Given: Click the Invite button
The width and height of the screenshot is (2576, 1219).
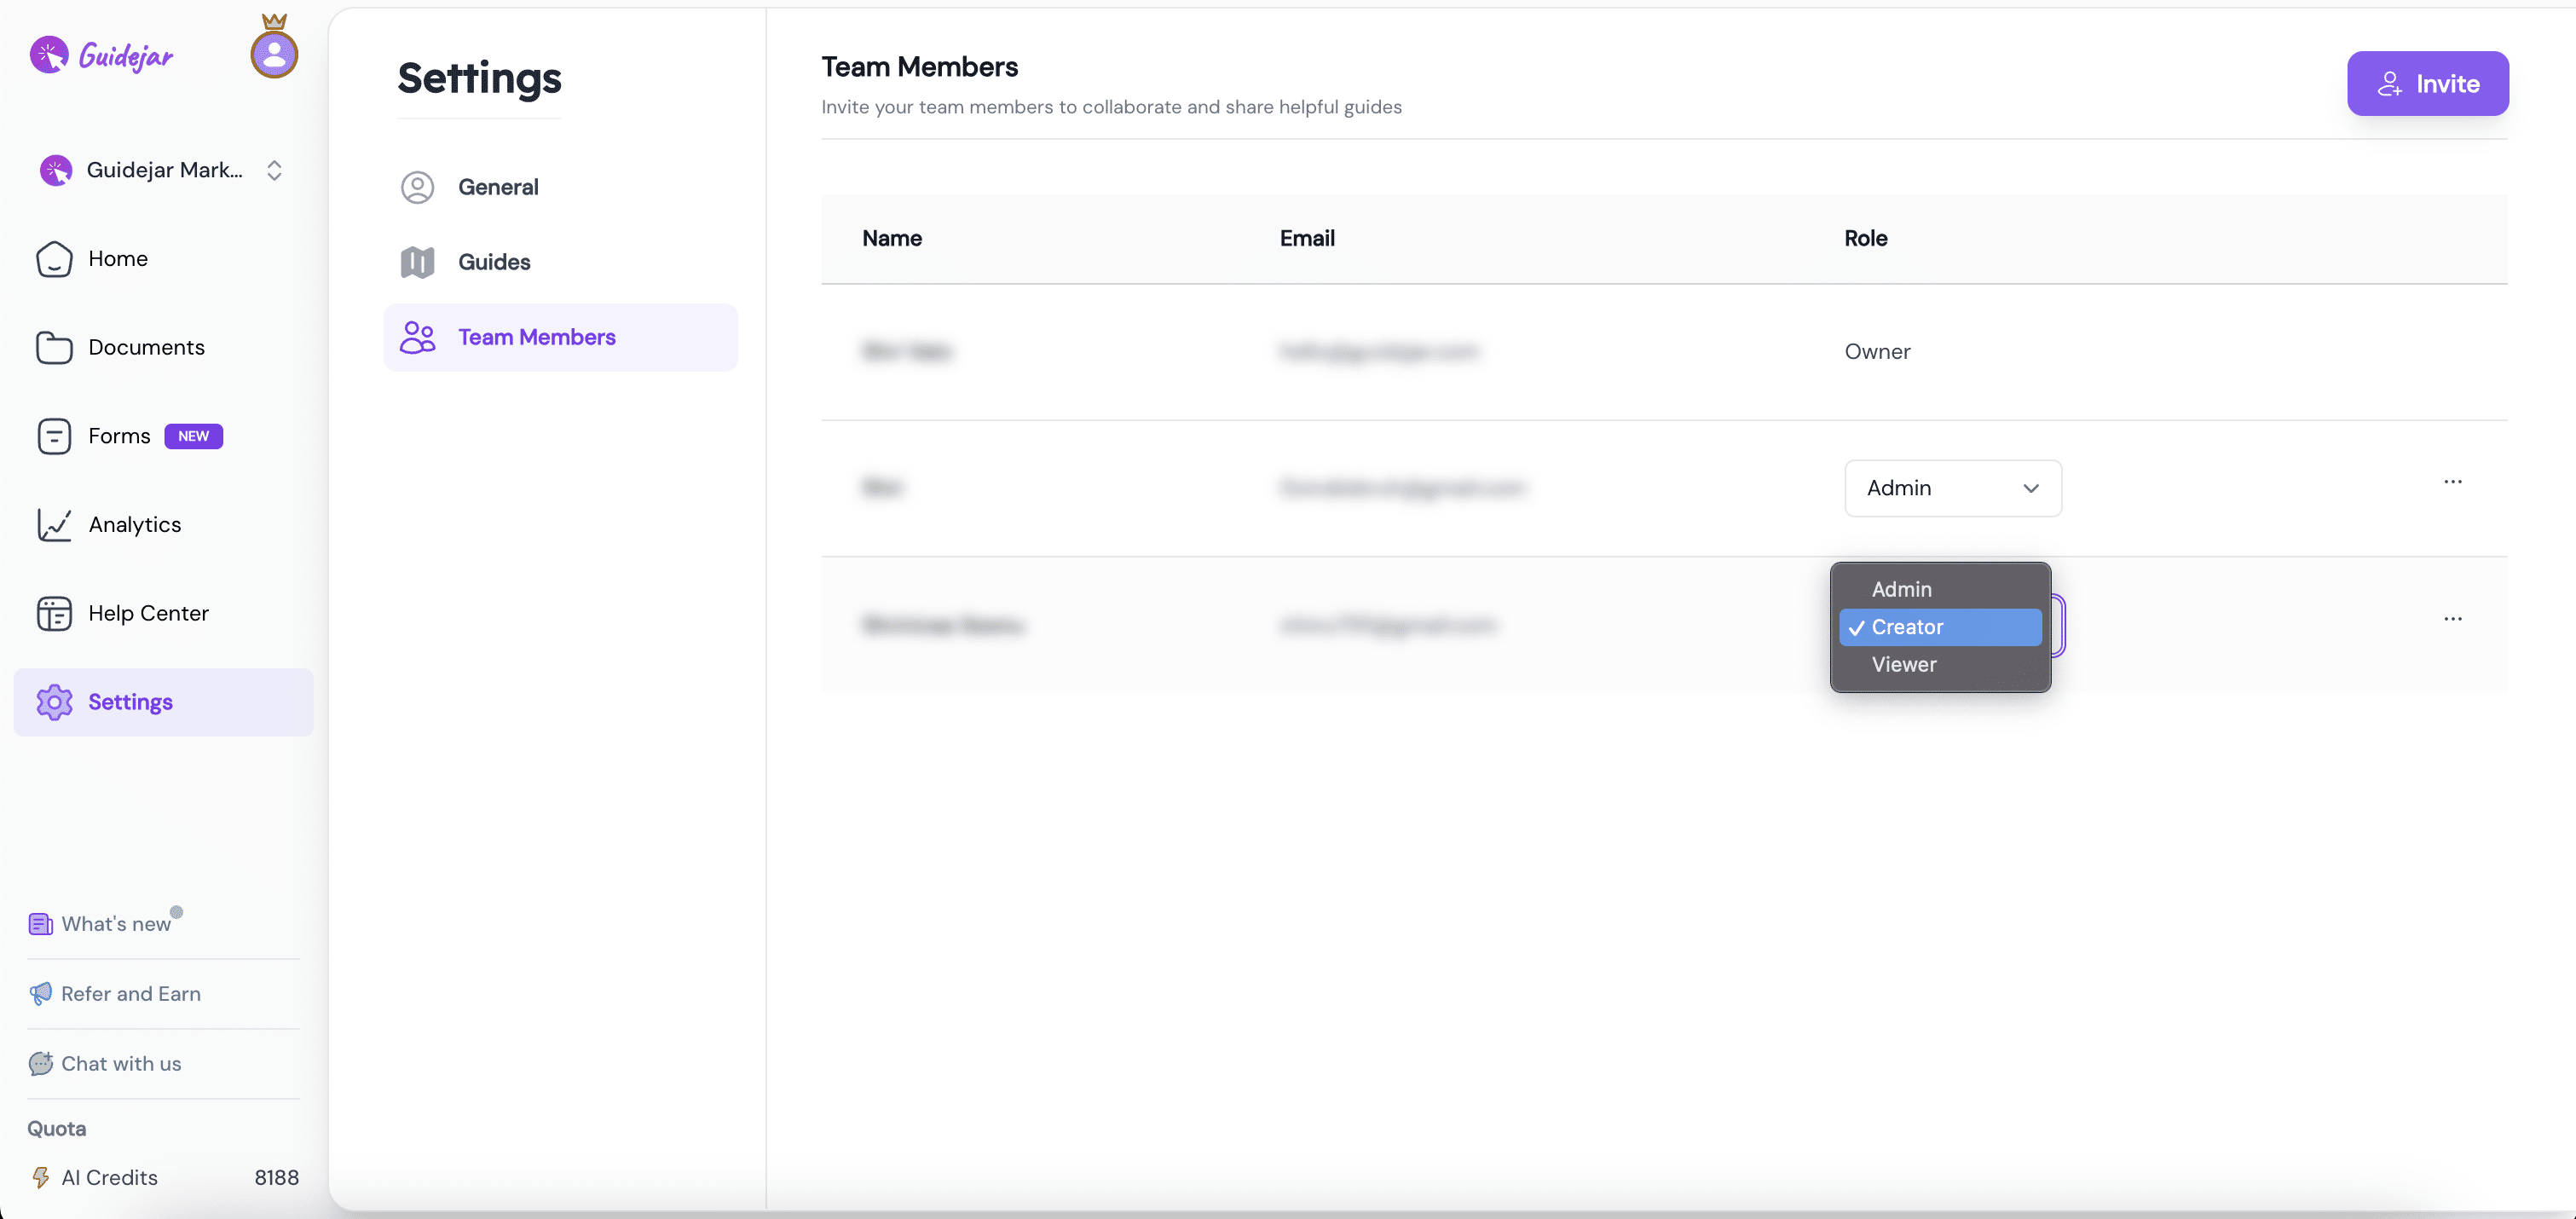Looking at the screenshot, I should point(2427,84).
